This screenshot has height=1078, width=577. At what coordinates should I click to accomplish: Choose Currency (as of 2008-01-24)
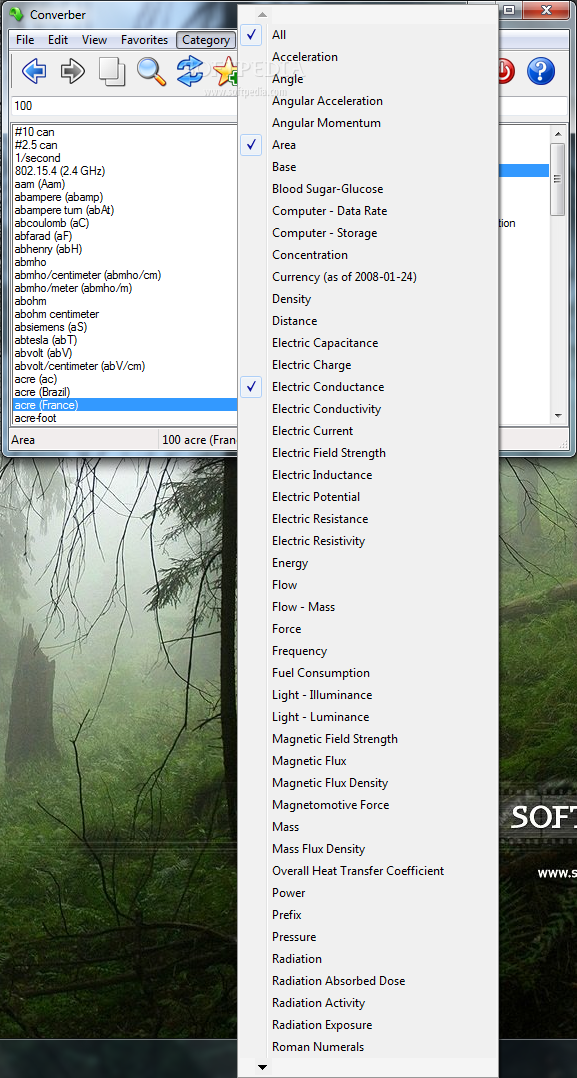368,277
